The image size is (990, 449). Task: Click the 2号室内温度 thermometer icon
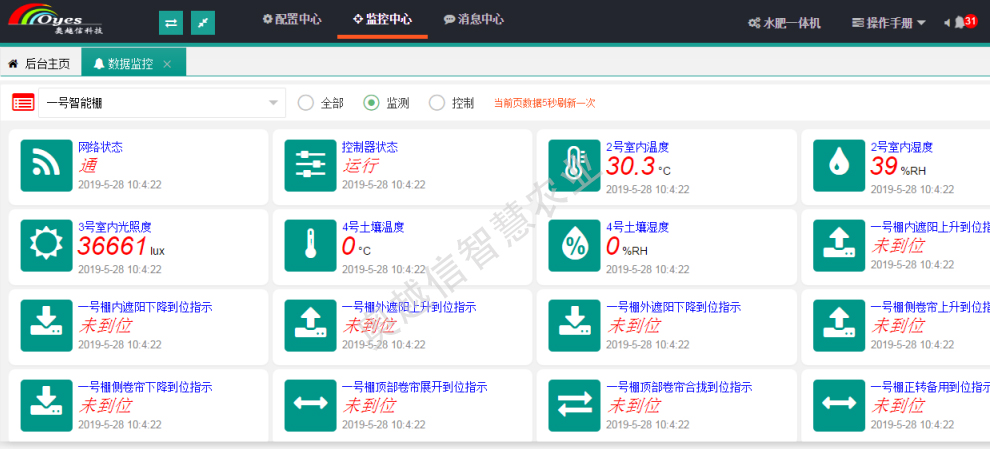coord(575,165)
